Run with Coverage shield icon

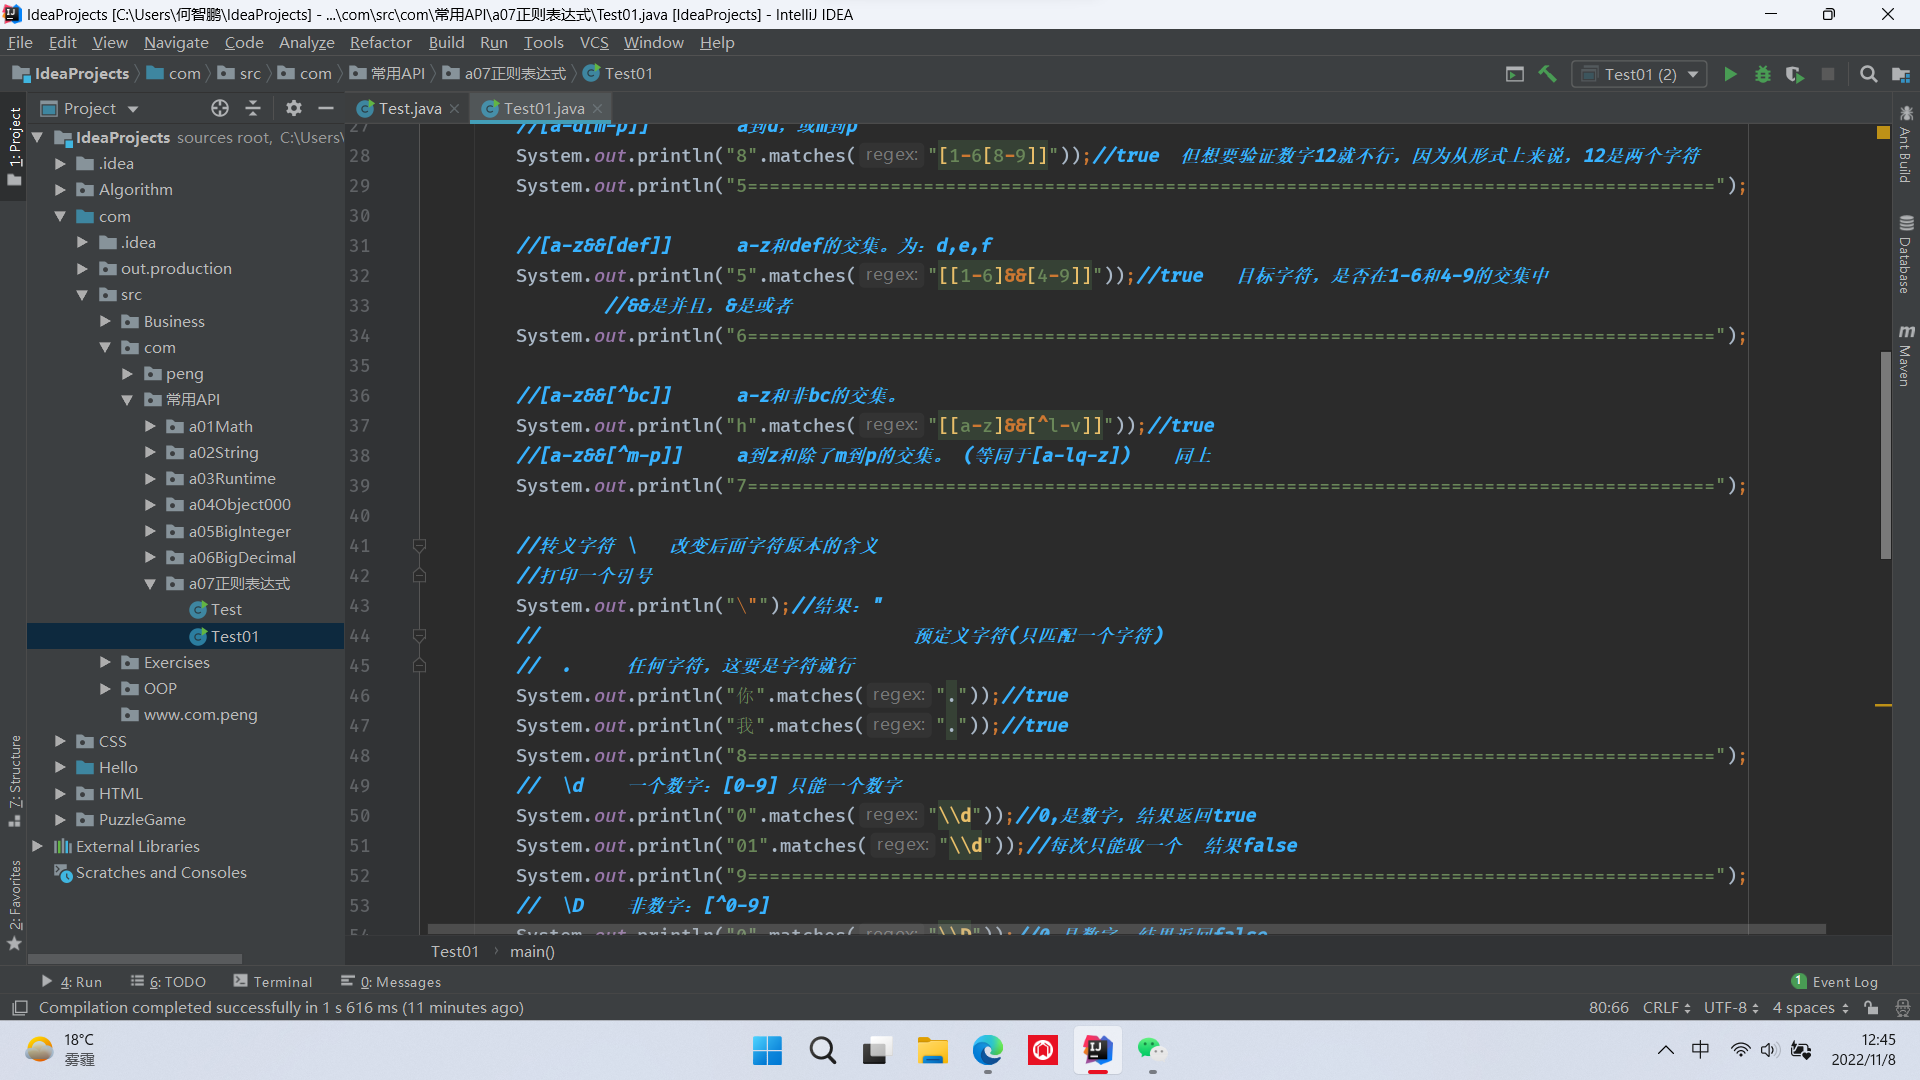click(1794, 74)
